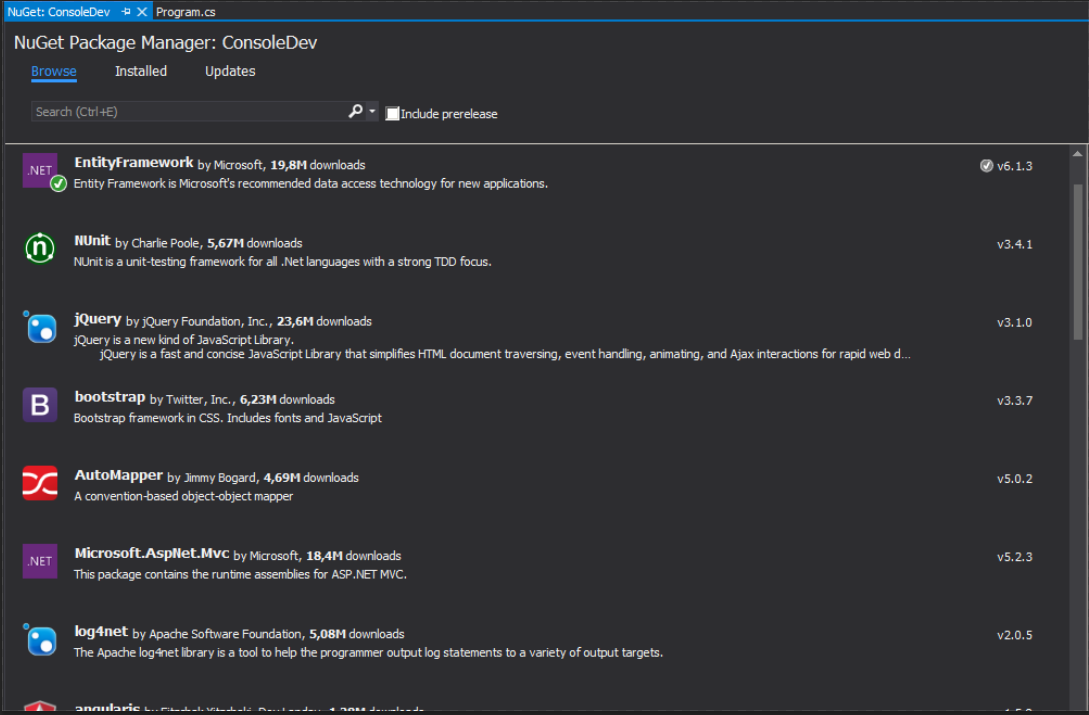Click the Apache log4net library description
Viewport: 1089px width, 715px height.
tap(368, 652)
